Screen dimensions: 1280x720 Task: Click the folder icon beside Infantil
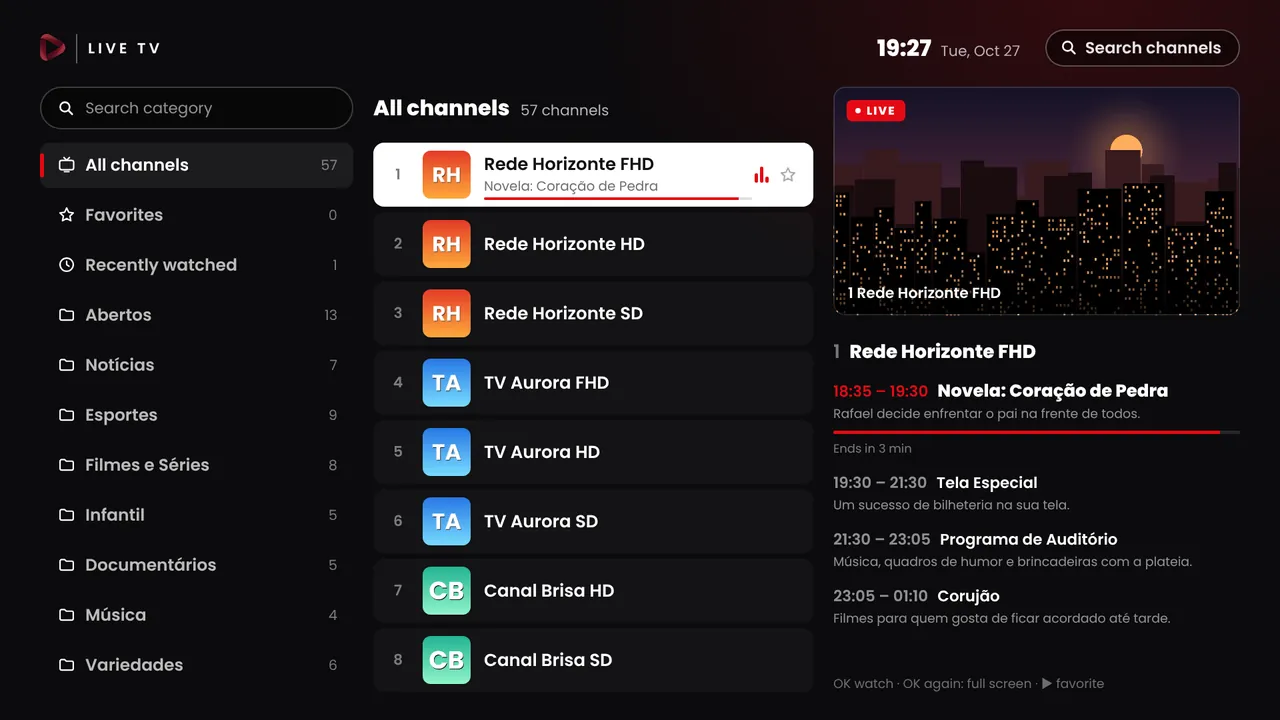67,515
